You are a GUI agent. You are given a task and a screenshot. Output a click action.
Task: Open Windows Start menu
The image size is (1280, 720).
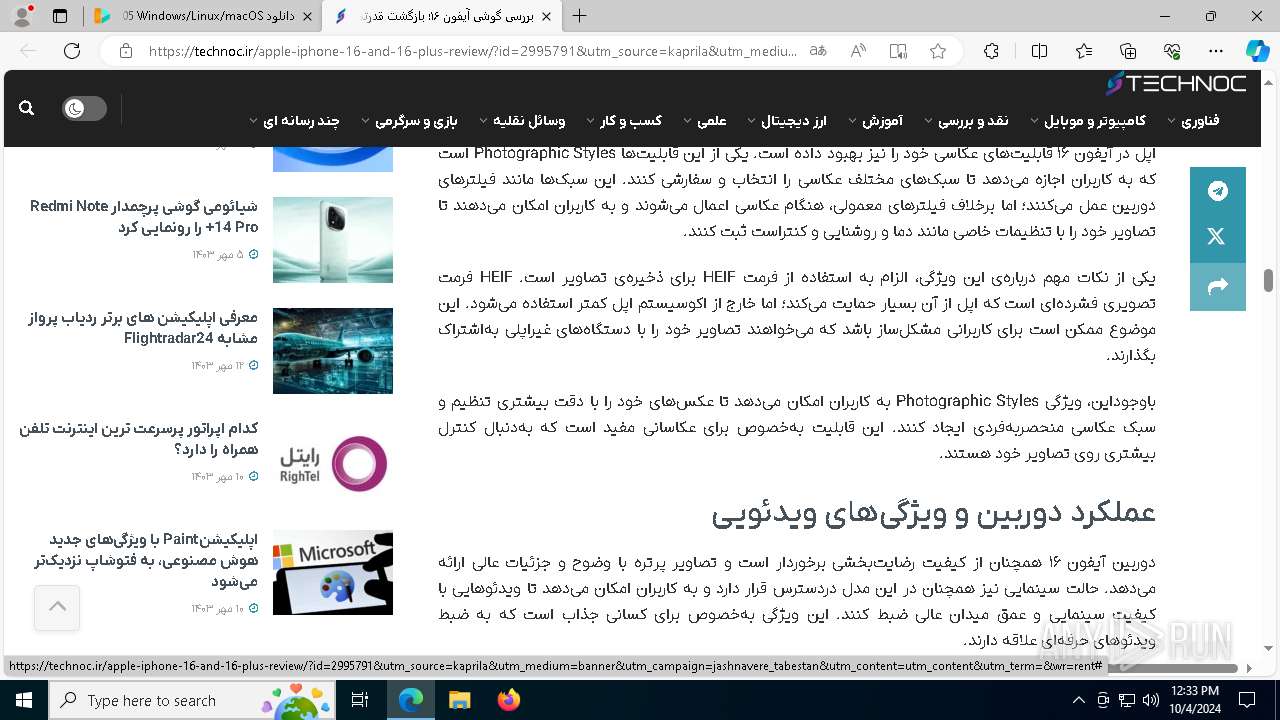23,701
